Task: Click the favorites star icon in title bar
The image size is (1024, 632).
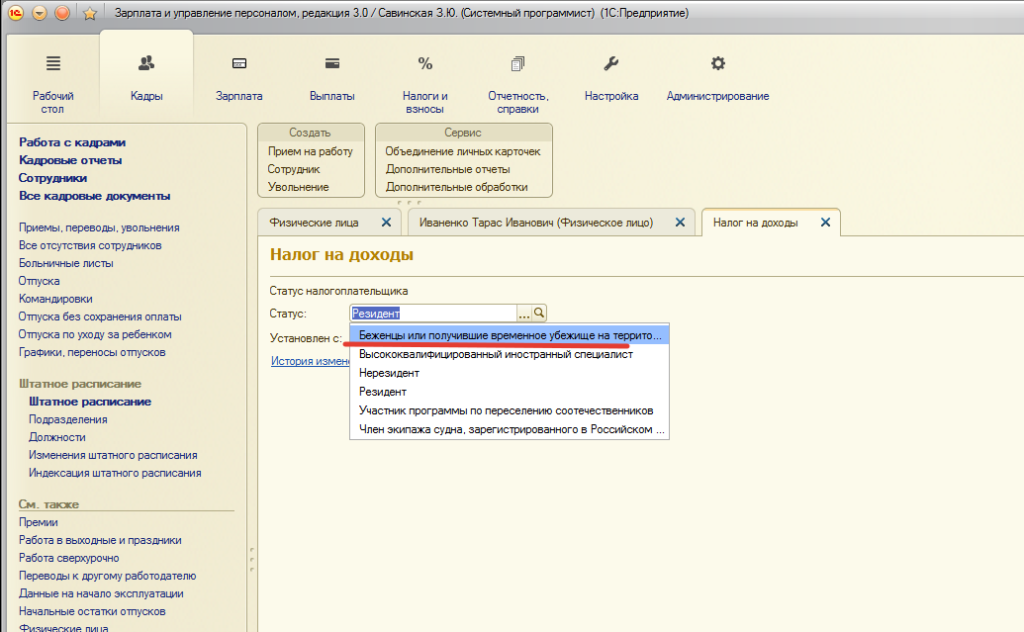Action: coord(89,13)
